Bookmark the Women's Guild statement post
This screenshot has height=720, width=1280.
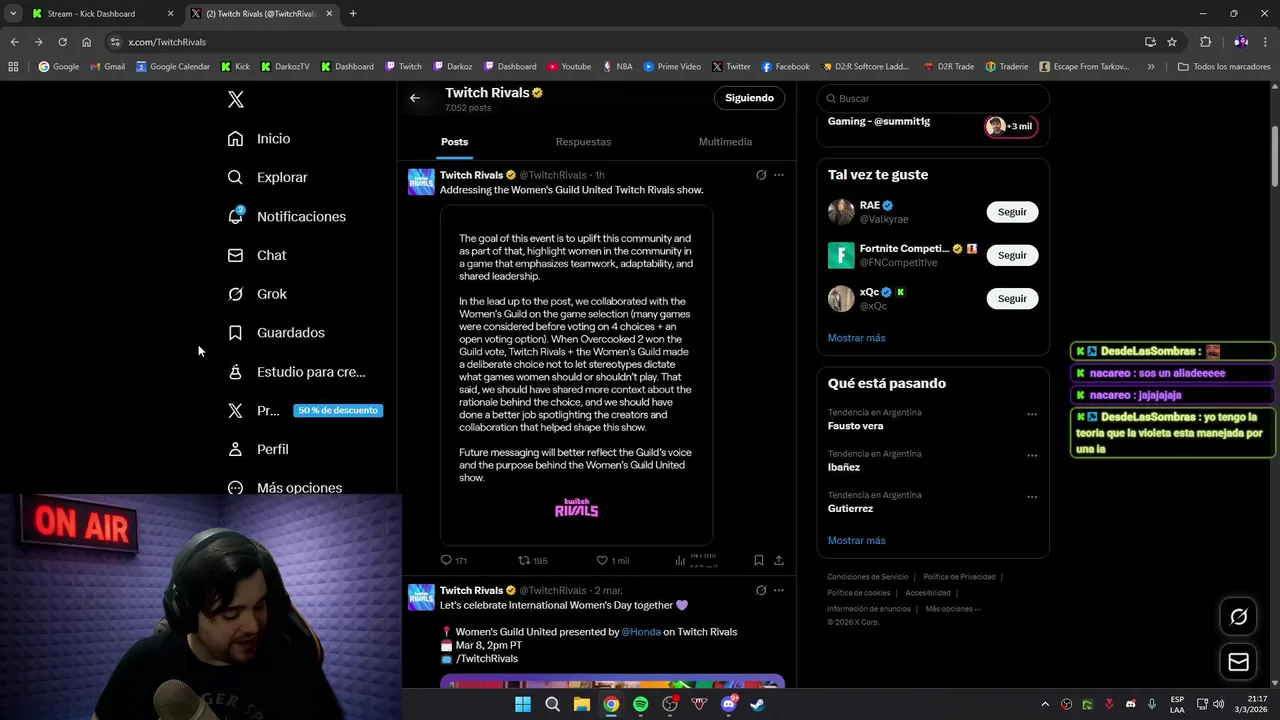[759, 561]
